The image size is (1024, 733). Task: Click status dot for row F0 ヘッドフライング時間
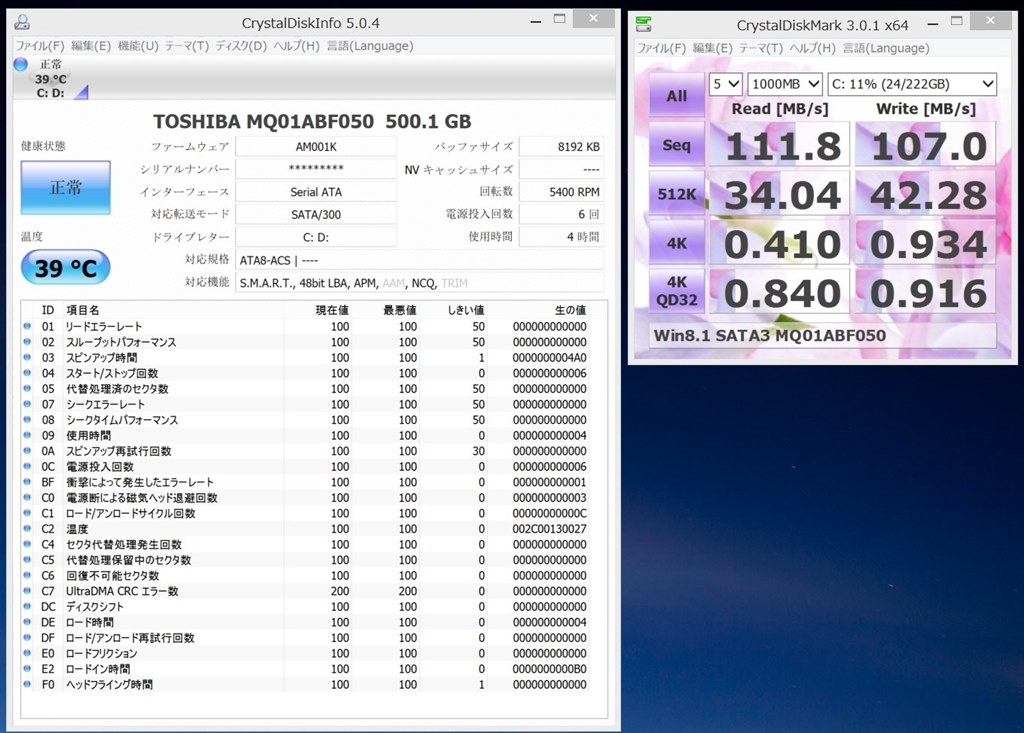[x=27, y=684]
